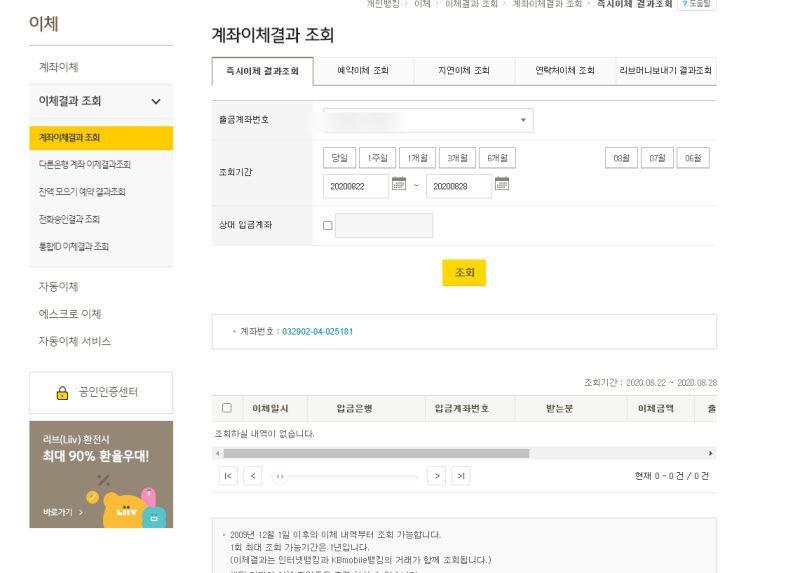This screenshot has width=800, height=573.
Task: Set period to 1개월
Action: (x=417, y=158)
